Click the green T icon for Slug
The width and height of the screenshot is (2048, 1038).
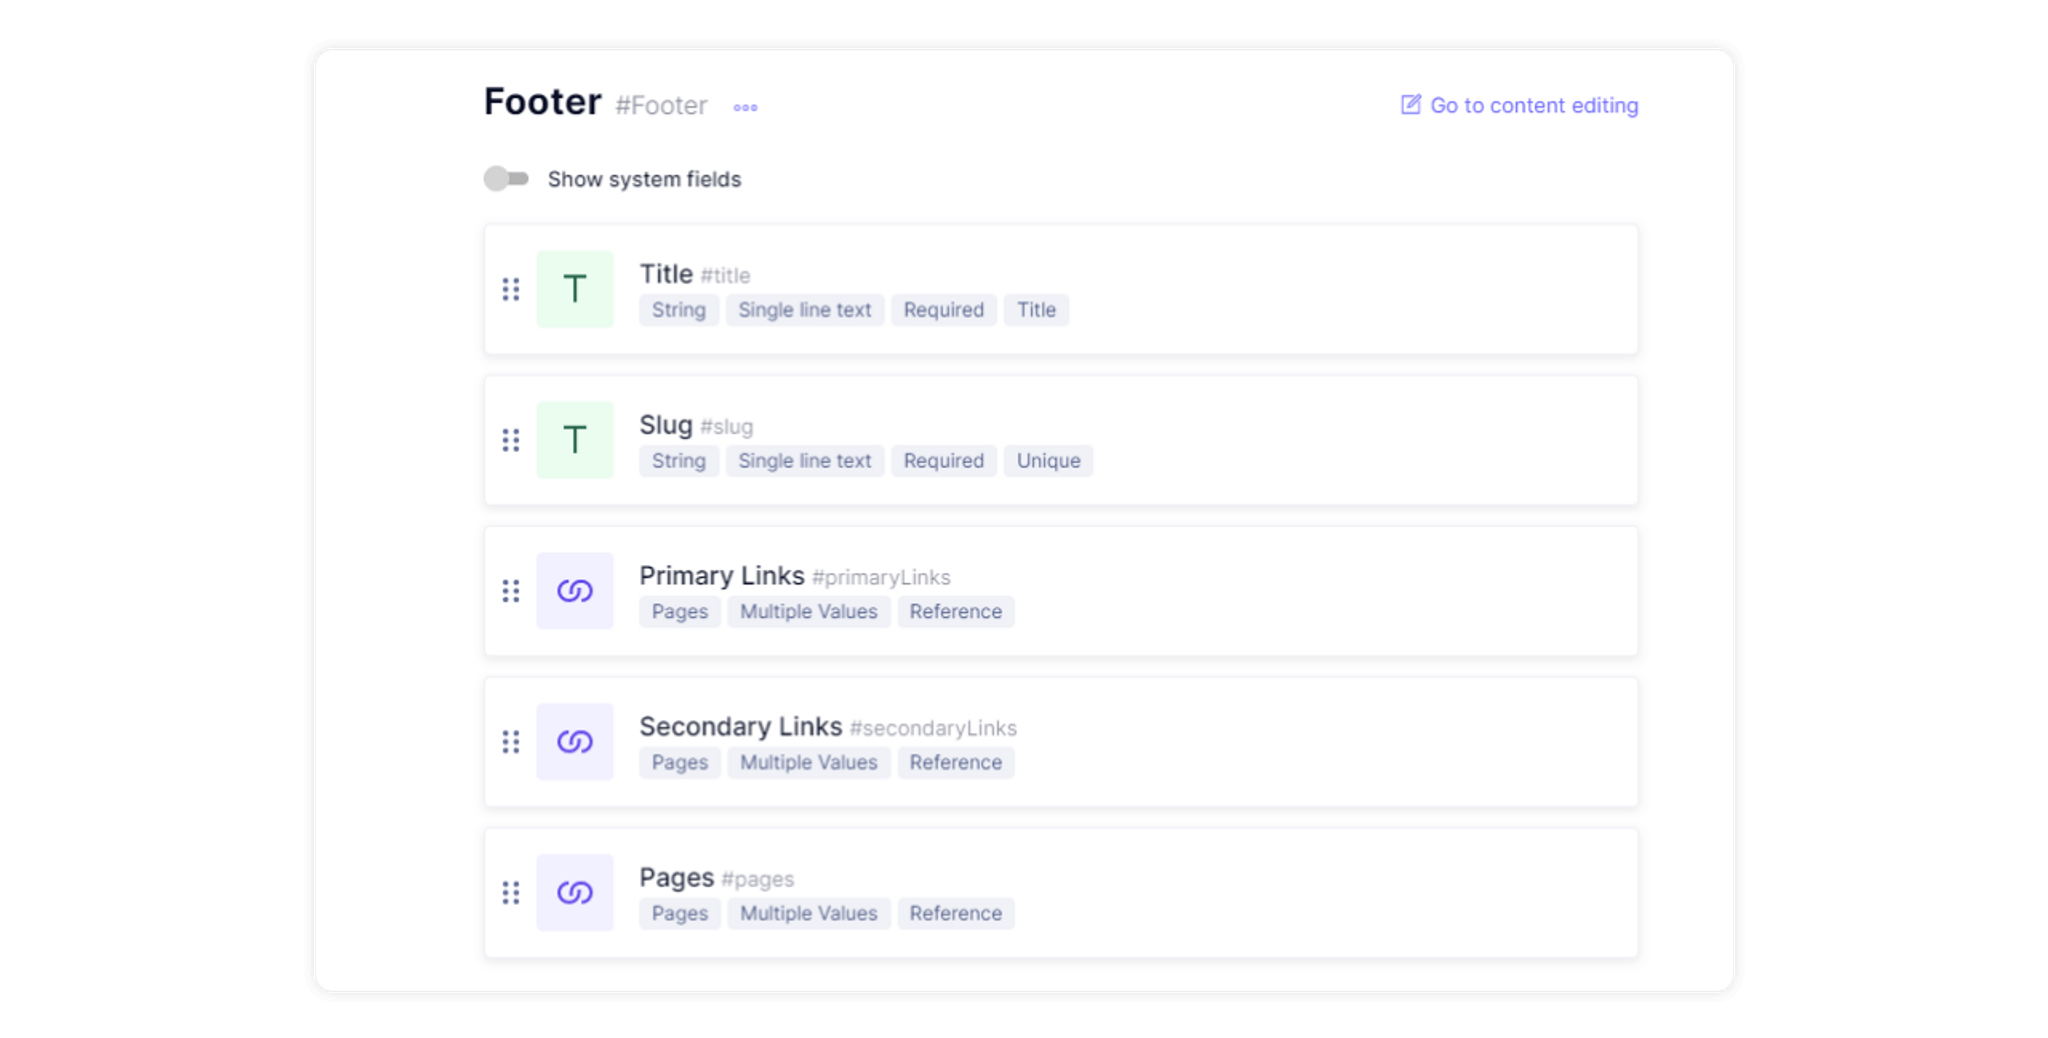(x=575, y=440)
